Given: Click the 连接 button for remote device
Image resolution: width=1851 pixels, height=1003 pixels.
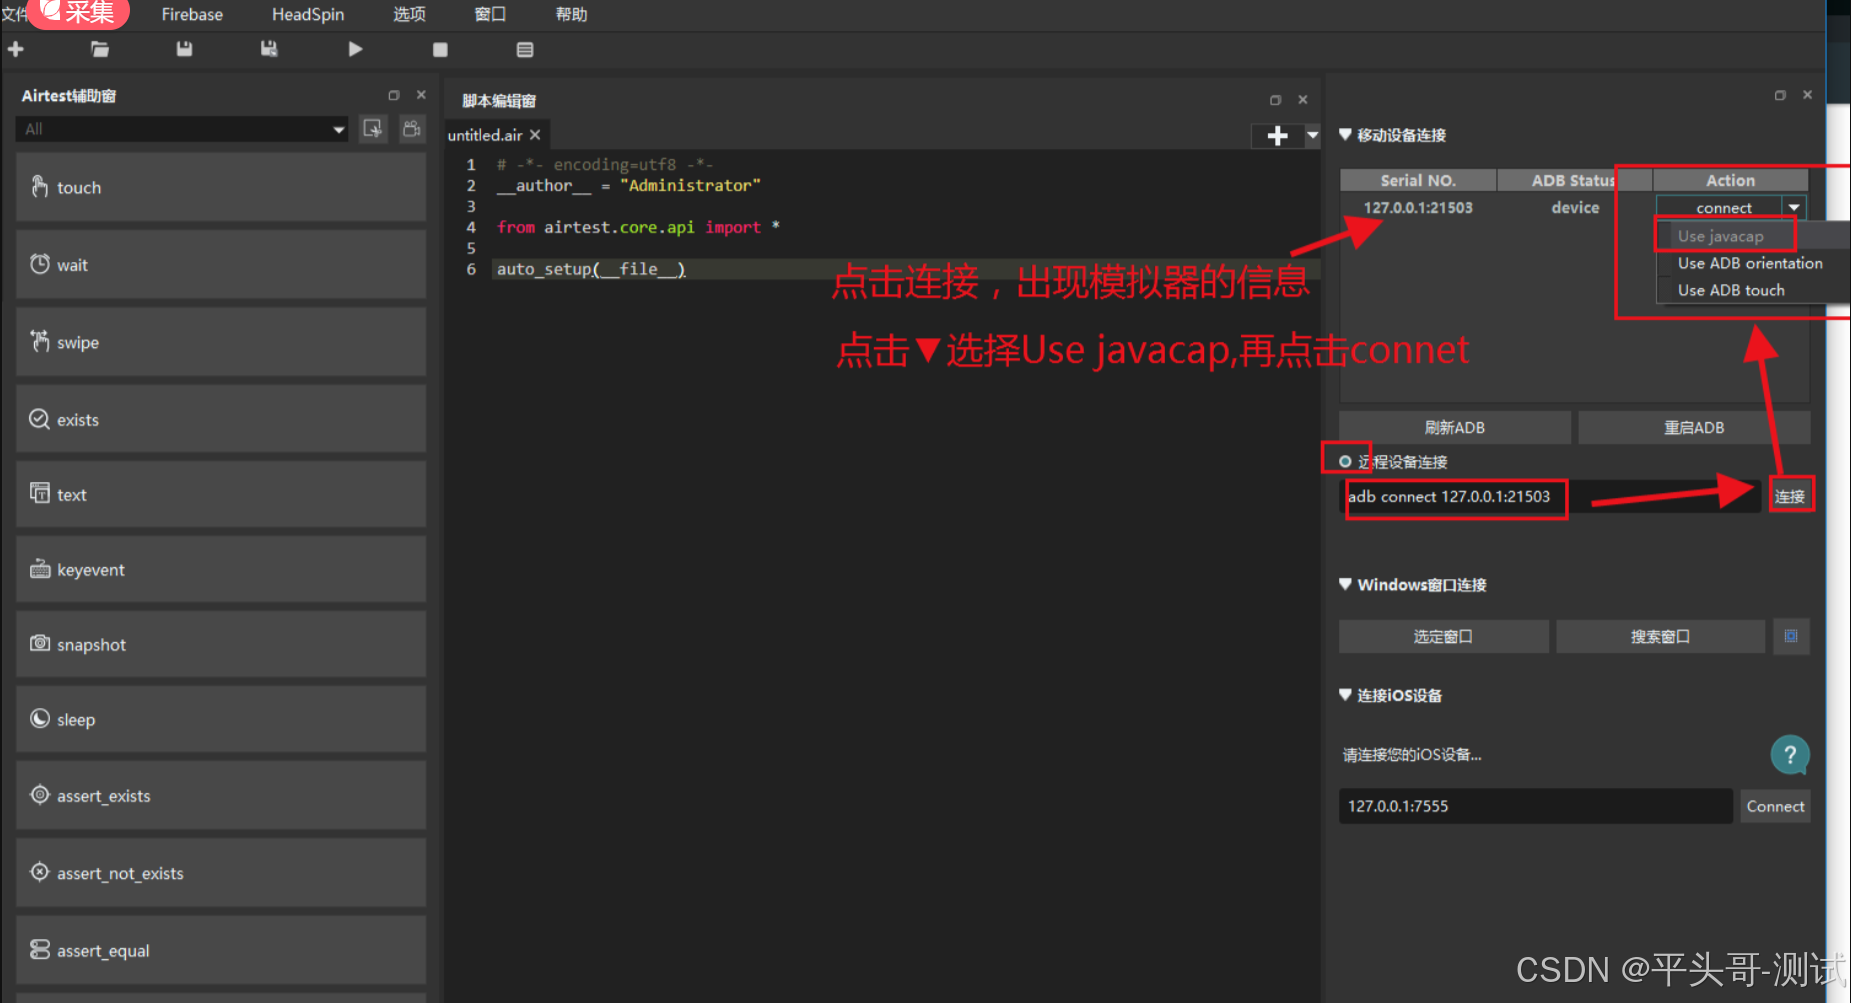Looking at the screenshot, I should 1790,496.
